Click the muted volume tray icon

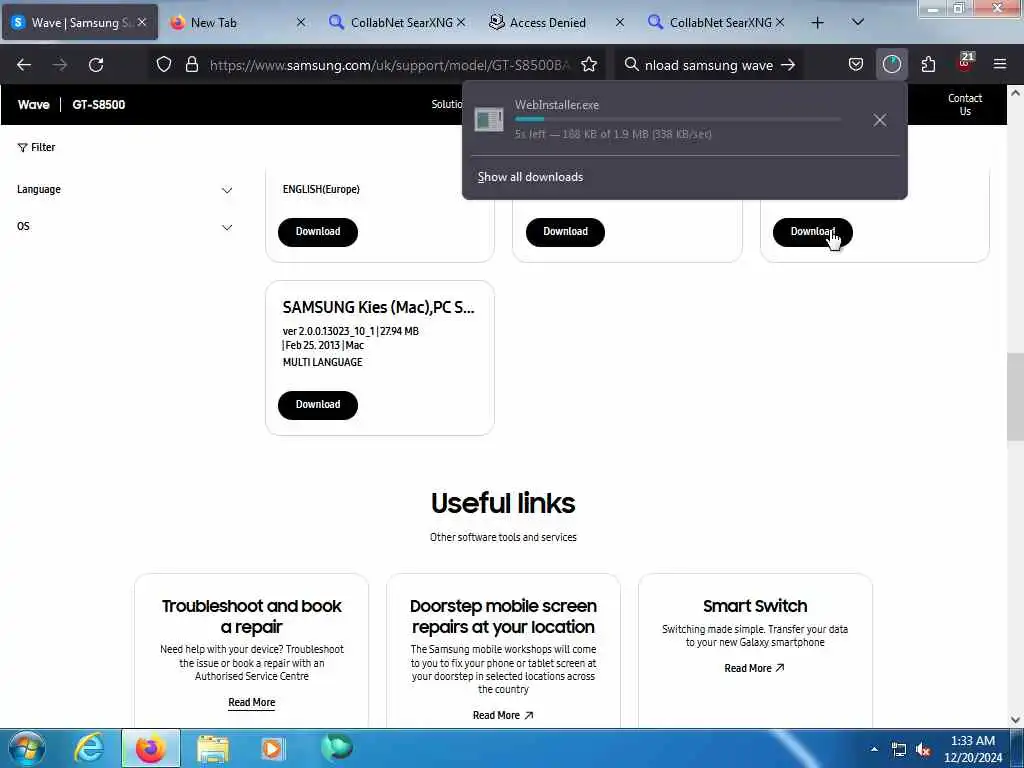pyautogui.click(x=923, y=750)
